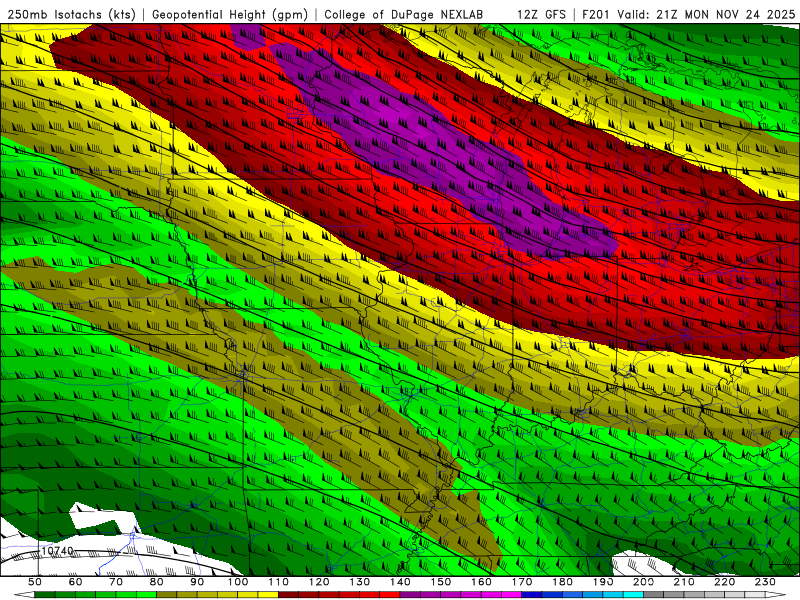Click the 150 value on the color scale
The height and width of the screenshot is (600, 800).
point(440,582)
